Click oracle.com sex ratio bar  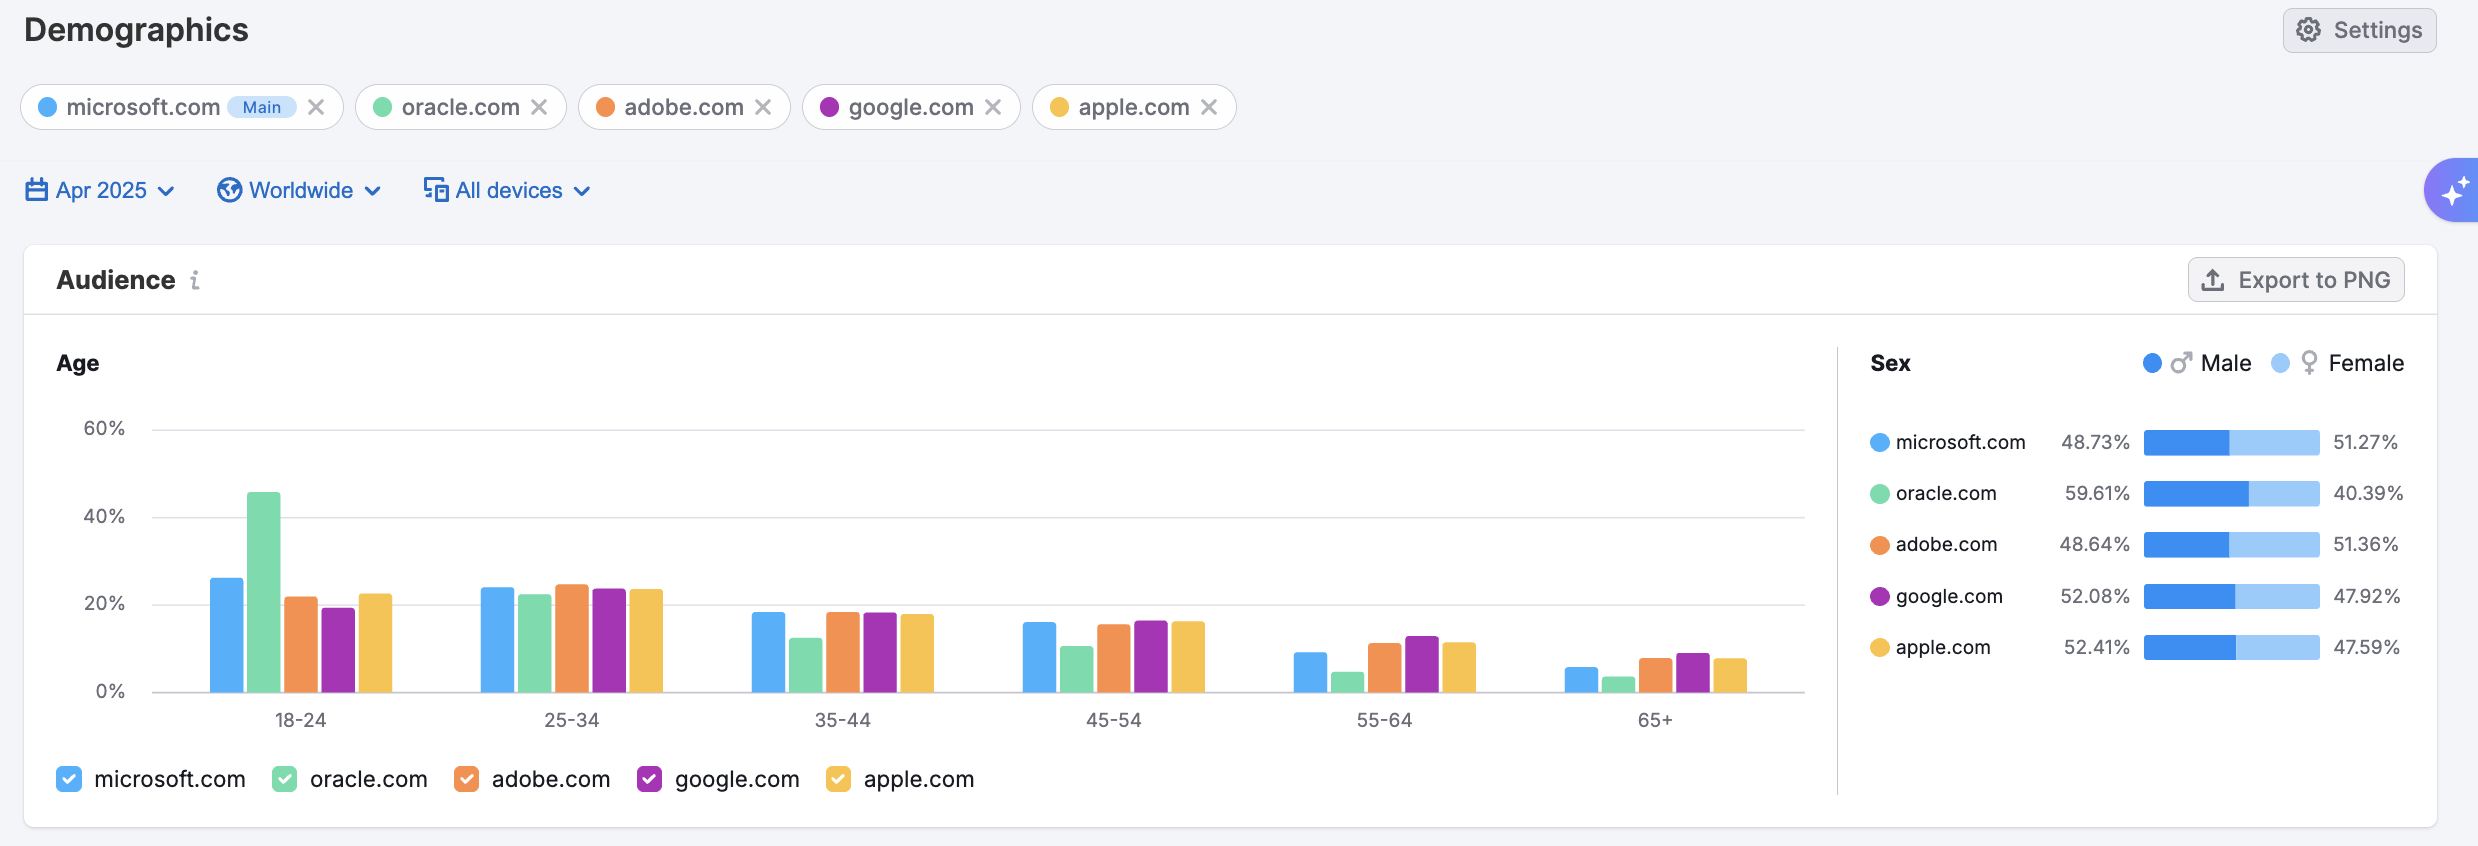coord(2232,493)
